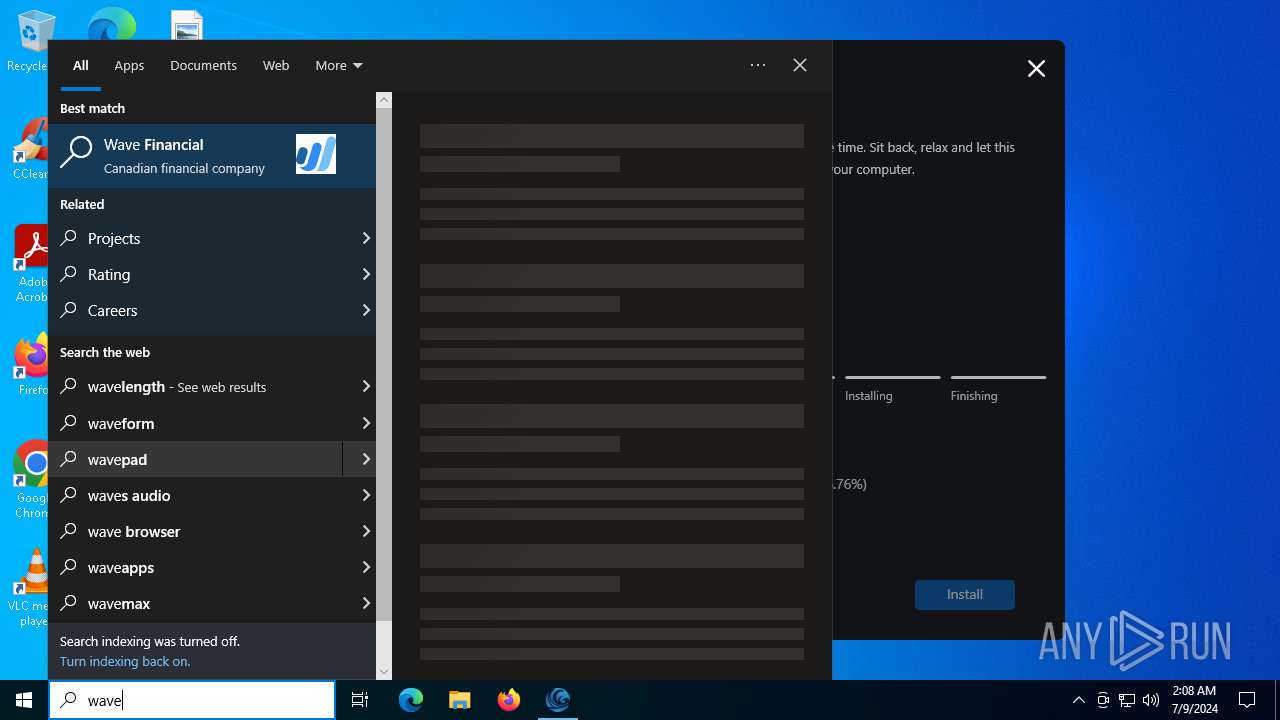Select the wavelength web suggestion
1280x720 pixels.
[x=196, y=386]
